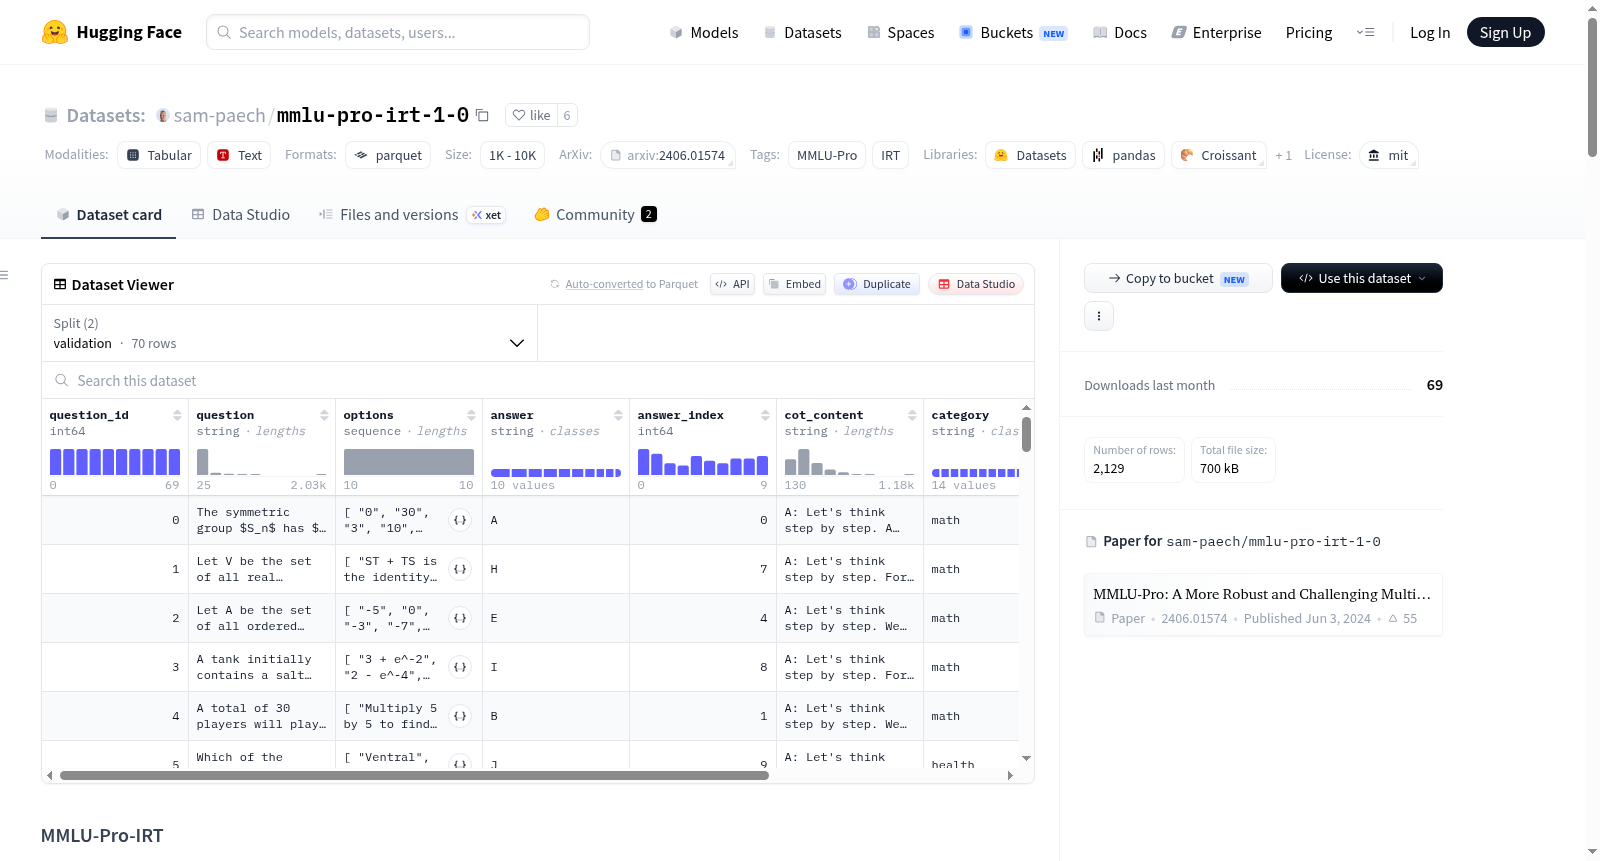Go to Models in the navigation

click(x=704, y=32)
